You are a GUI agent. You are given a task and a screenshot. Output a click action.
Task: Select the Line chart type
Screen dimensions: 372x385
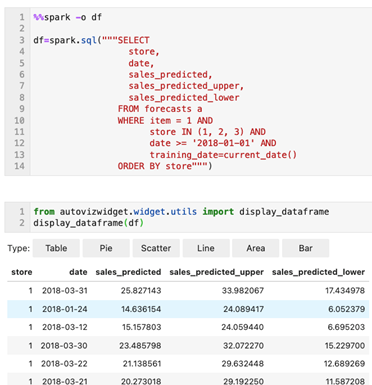[x=206, y=248]
